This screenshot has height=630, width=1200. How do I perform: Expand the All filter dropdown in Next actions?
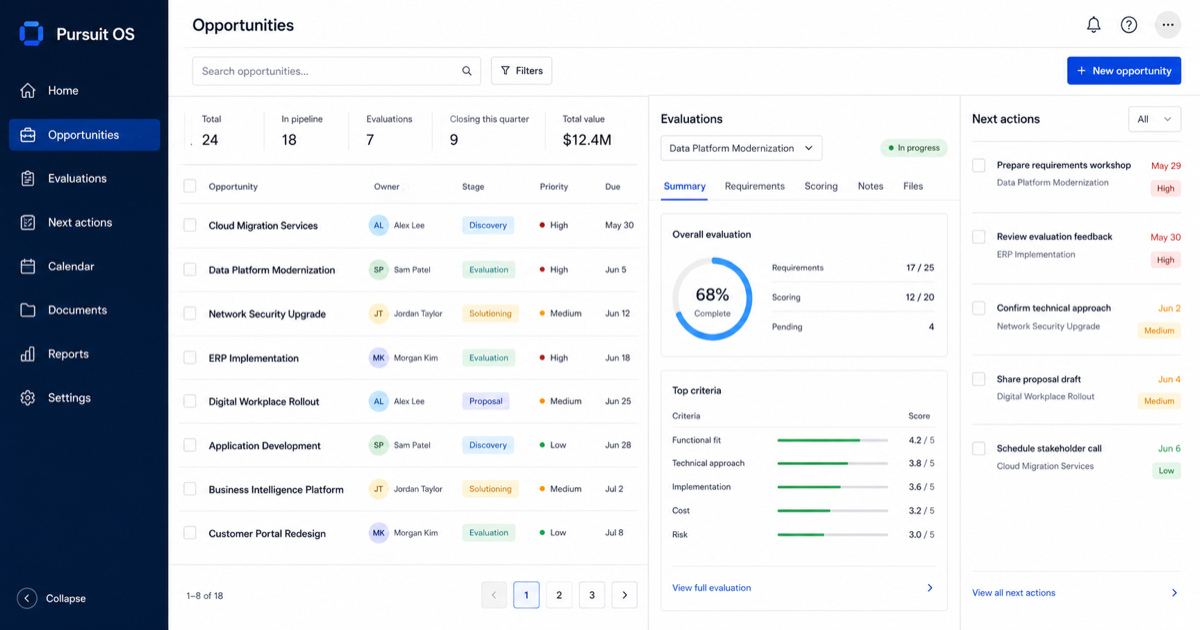click(x=1154, y=120)
